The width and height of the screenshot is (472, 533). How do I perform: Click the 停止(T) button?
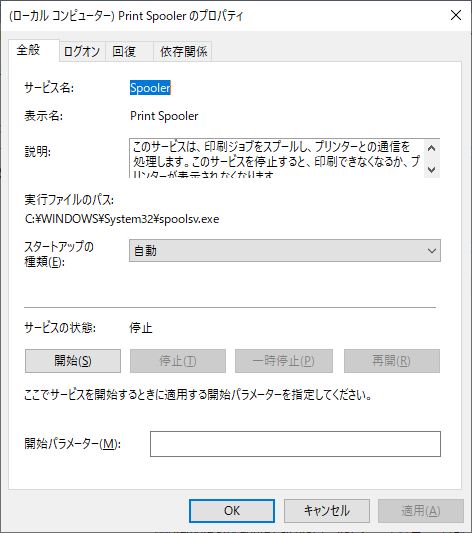coord(178,361)
